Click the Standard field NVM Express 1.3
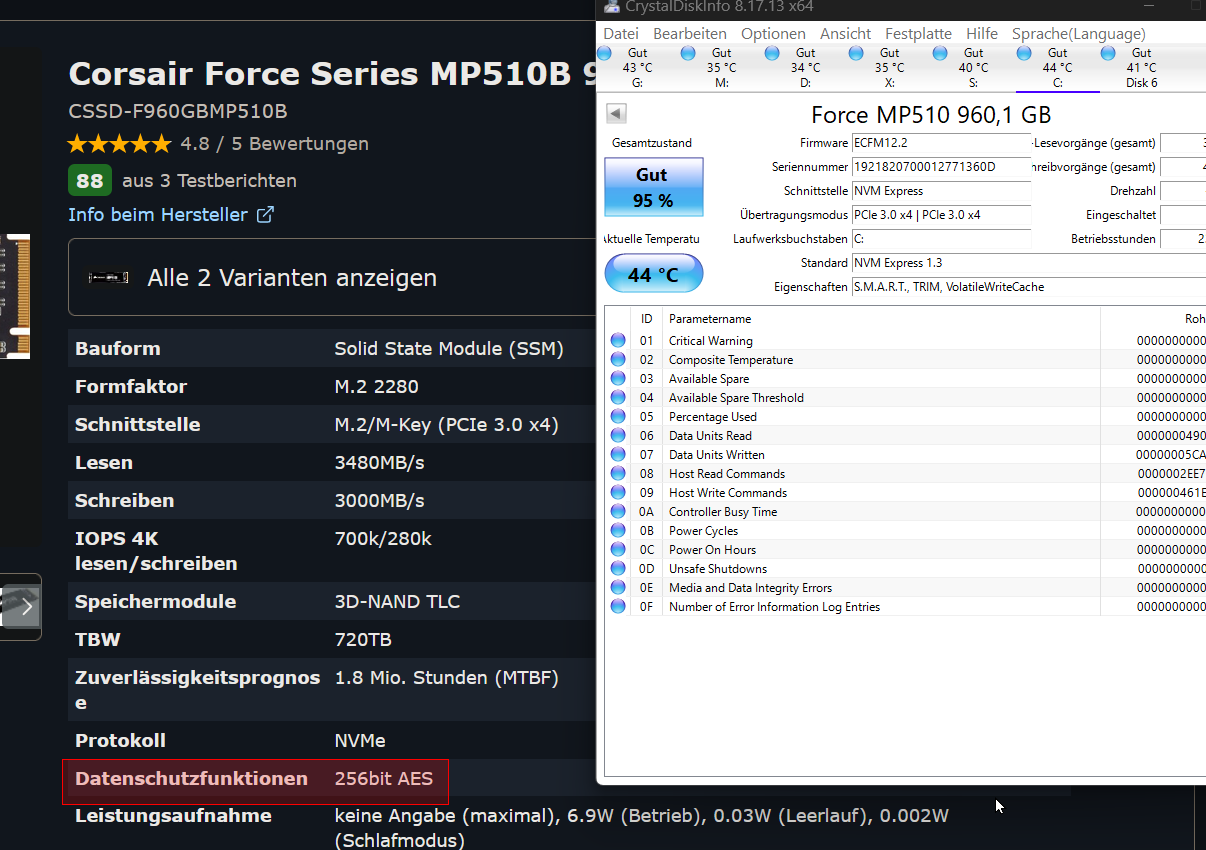 pyautogui.click(x=1028, y=263)
